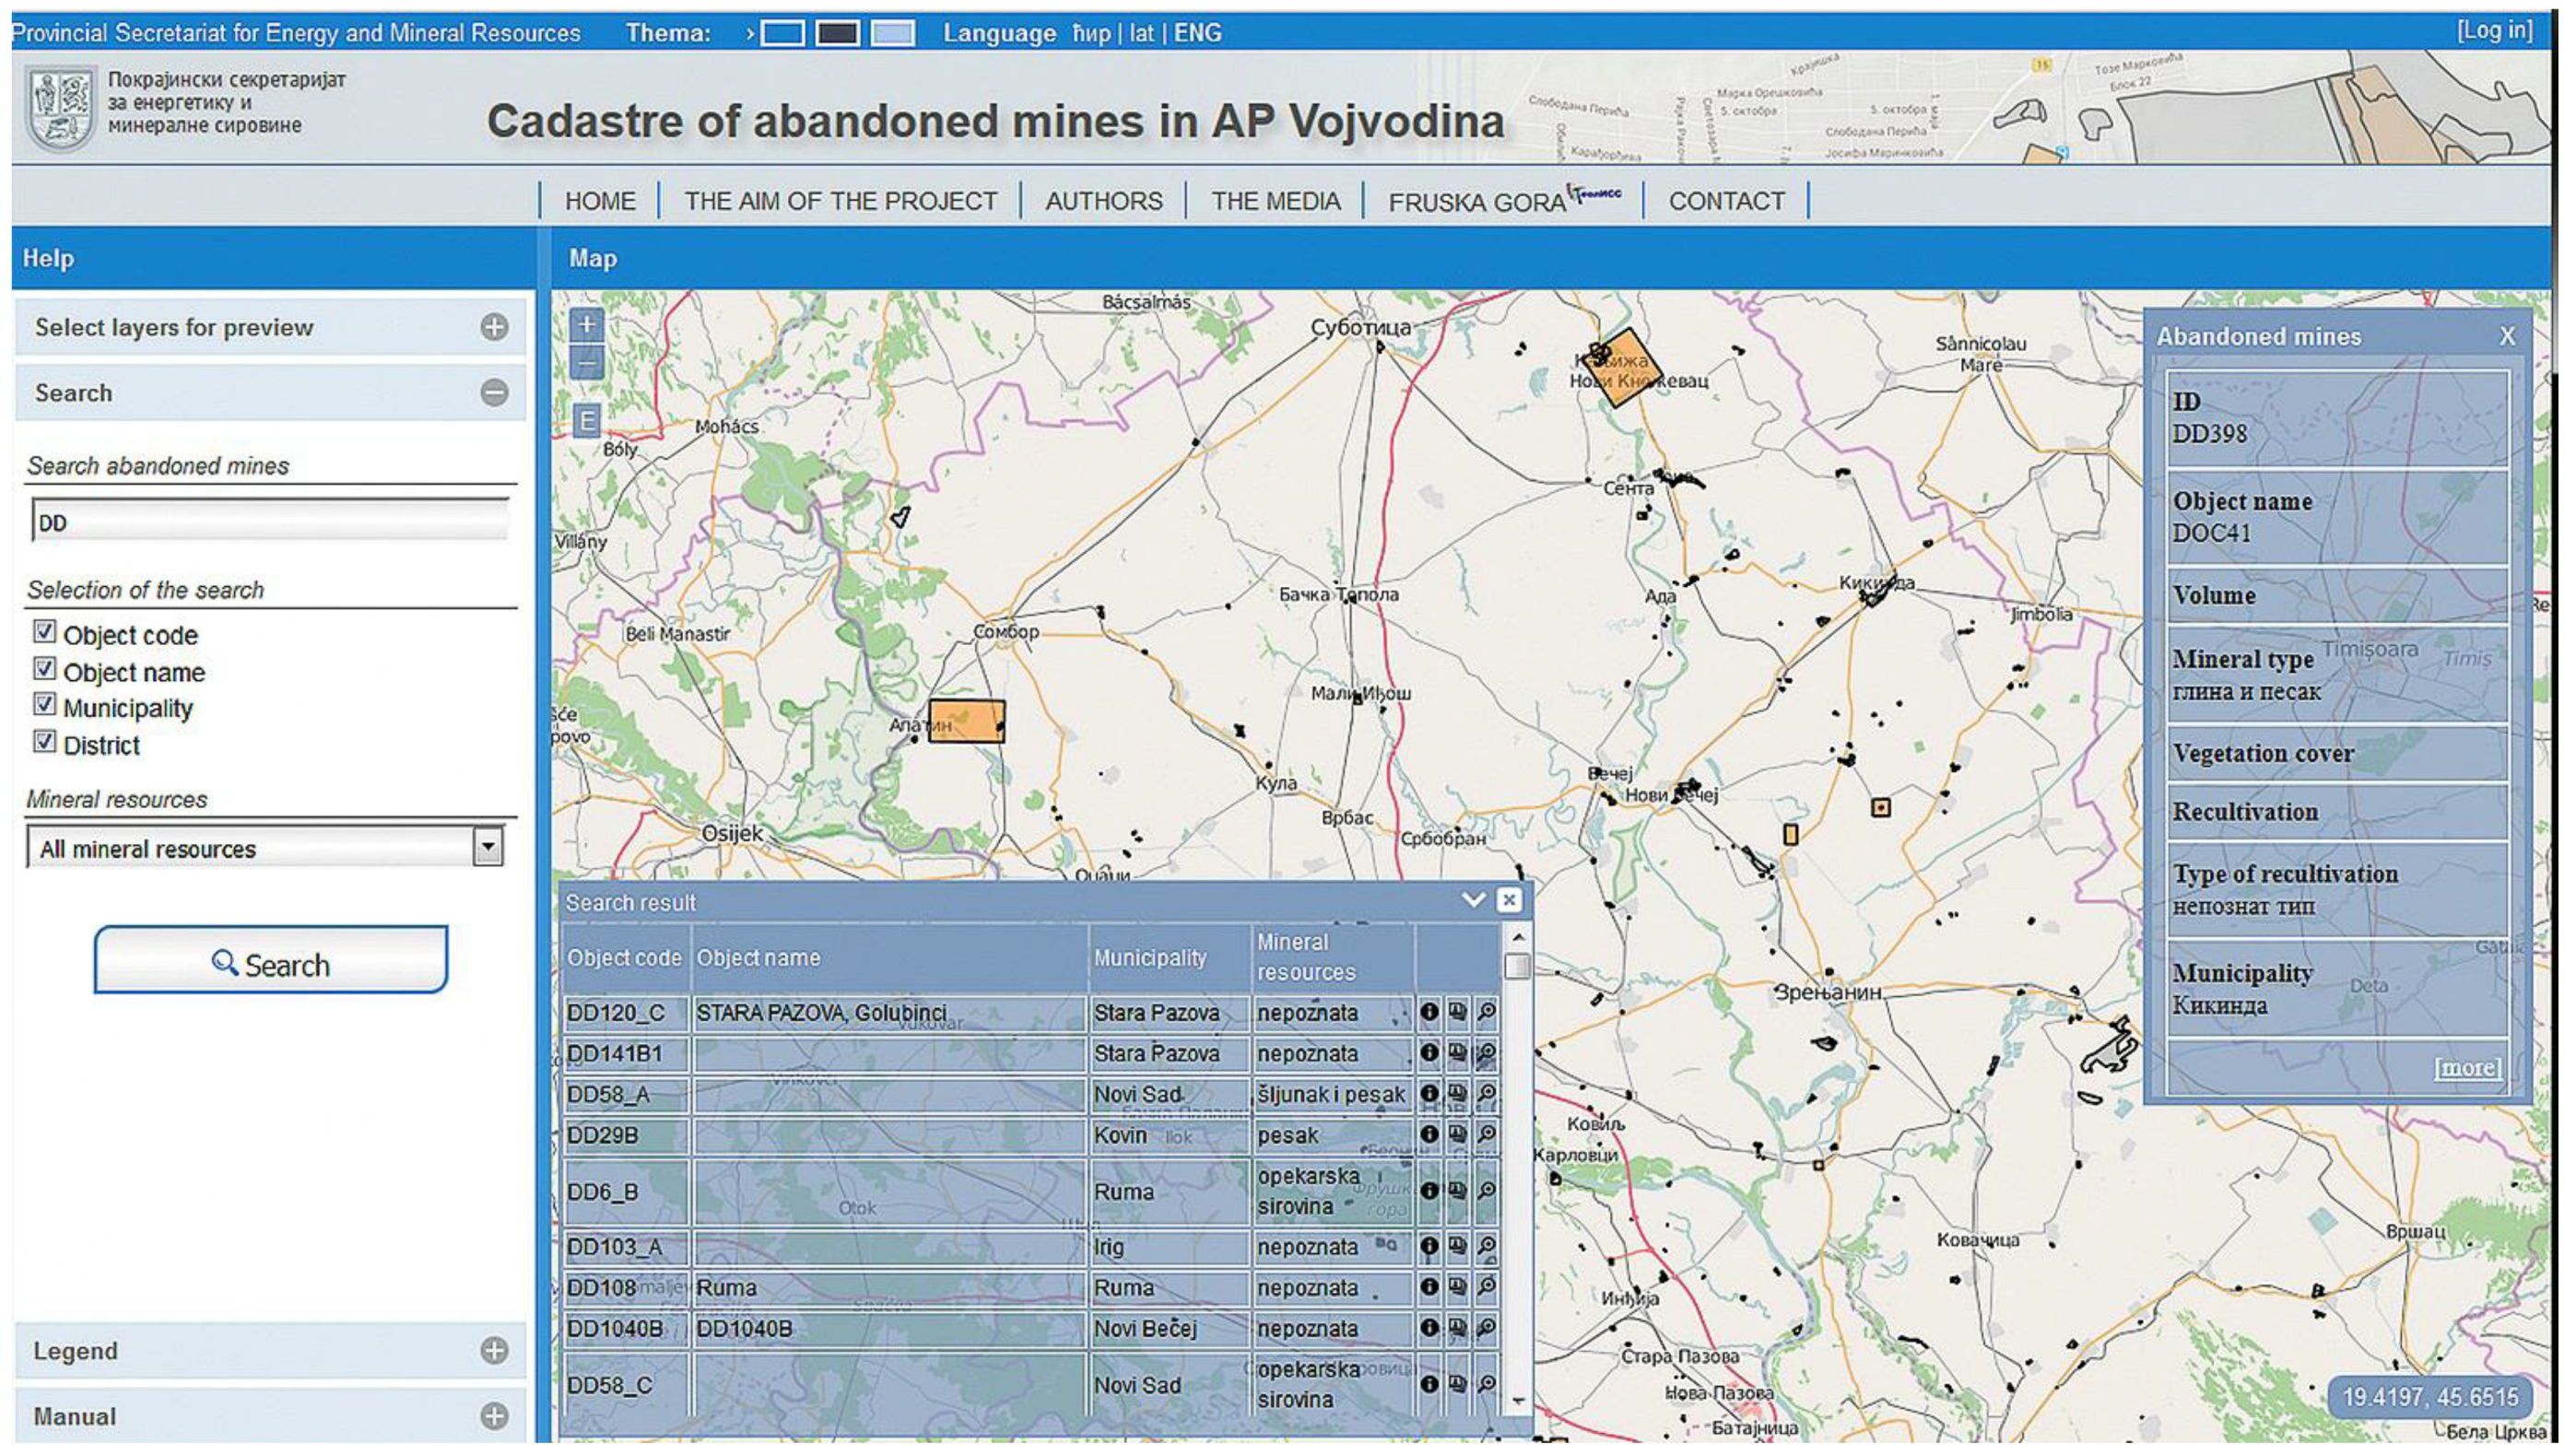Open the info icon for DD58_A
Image resolution: width=2564 pixels, height=1456 pixels.
(1429, 1094)
